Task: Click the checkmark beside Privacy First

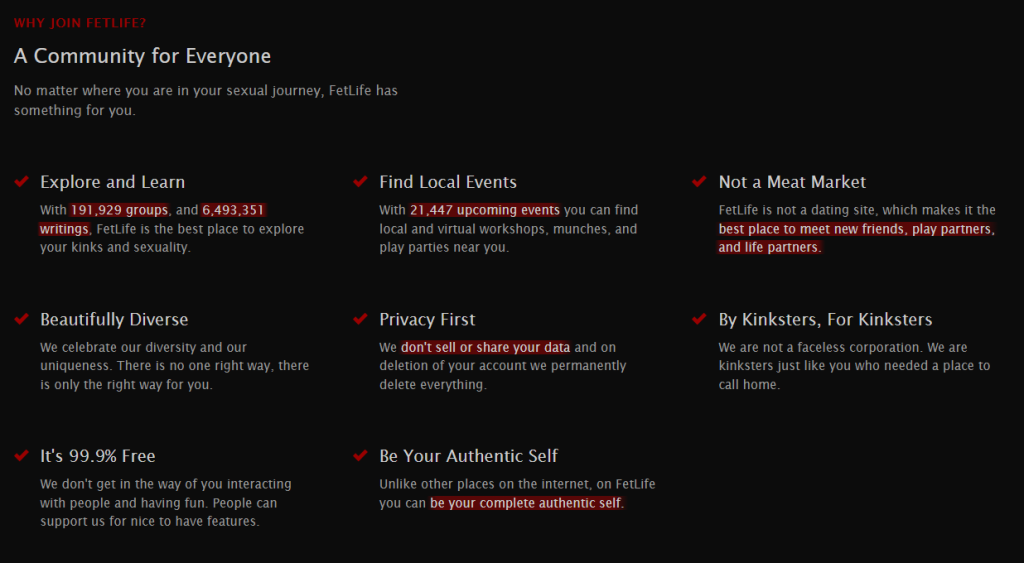Action: coord(360,319)
